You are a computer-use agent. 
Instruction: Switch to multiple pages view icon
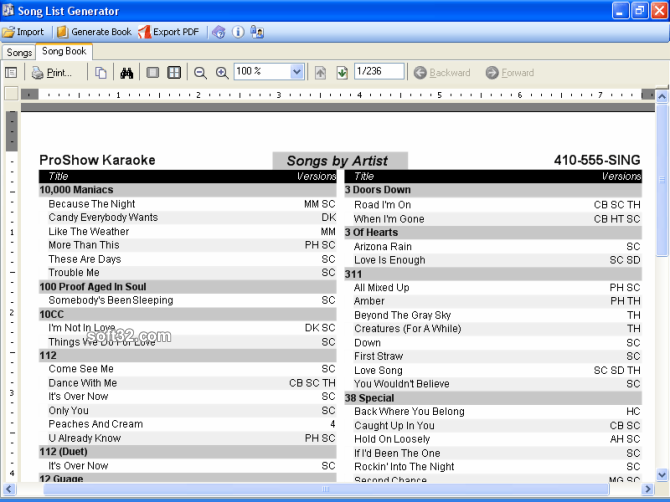[x=174, y=73]
